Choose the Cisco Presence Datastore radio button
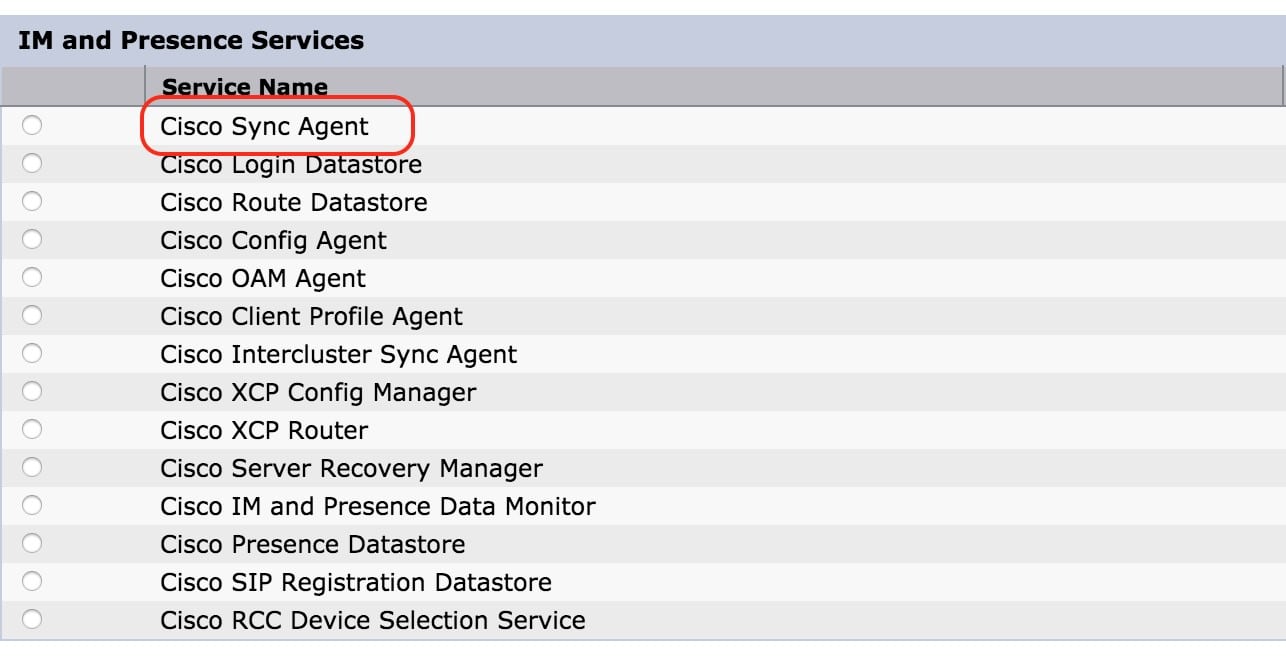 point(33,544)
